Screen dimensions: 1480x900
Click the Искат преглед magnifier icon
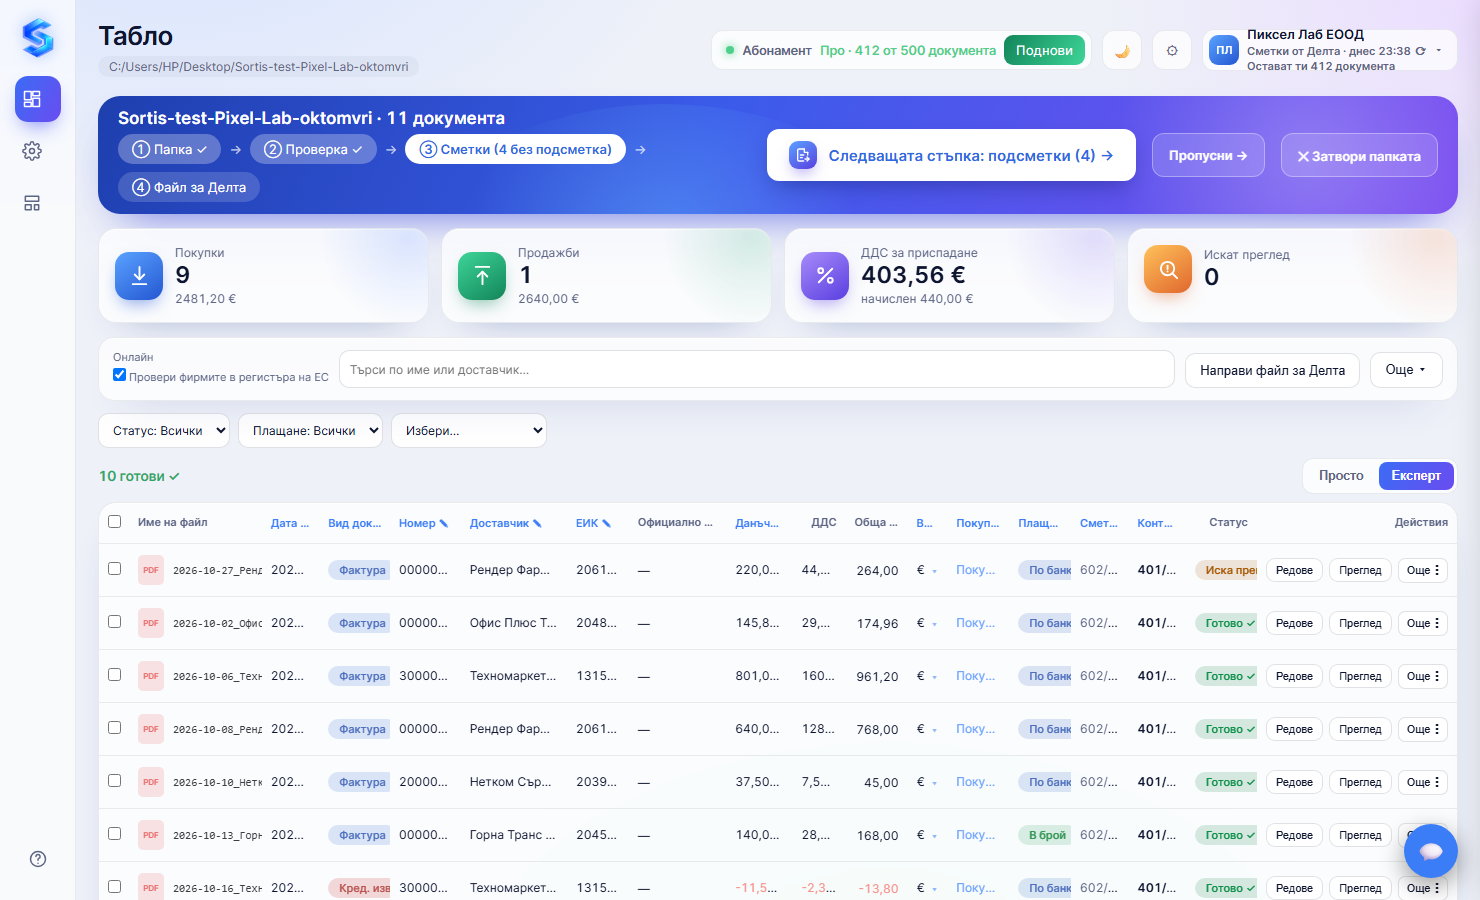pyautogui.click(x=1168, y=269)
